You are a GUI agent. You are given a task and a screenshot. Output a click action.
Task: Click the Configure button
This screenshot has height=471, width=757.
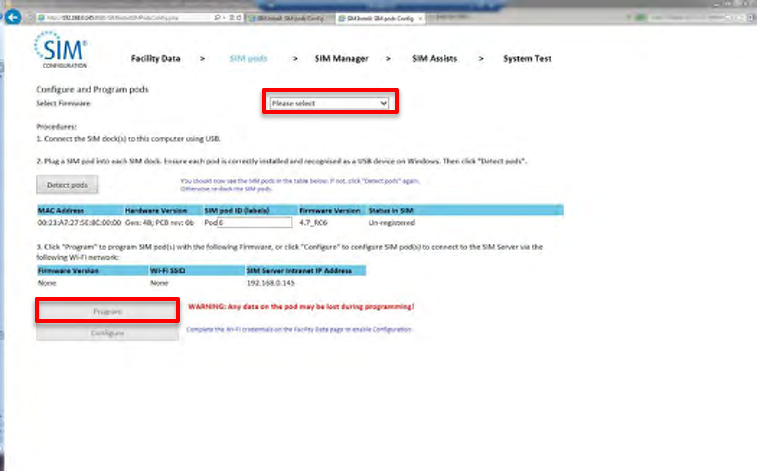[x=107, y=333]
